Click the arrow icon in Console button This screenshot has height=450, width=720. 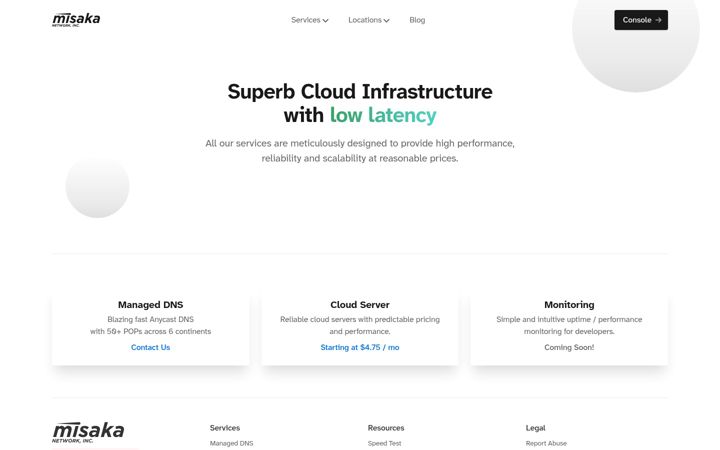coord(658,20)
